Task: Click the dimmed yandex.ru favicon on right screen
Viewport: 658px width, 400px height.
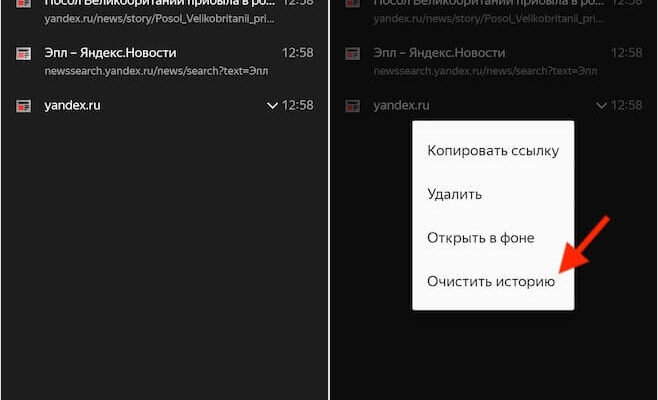Action: click(352, 105)
